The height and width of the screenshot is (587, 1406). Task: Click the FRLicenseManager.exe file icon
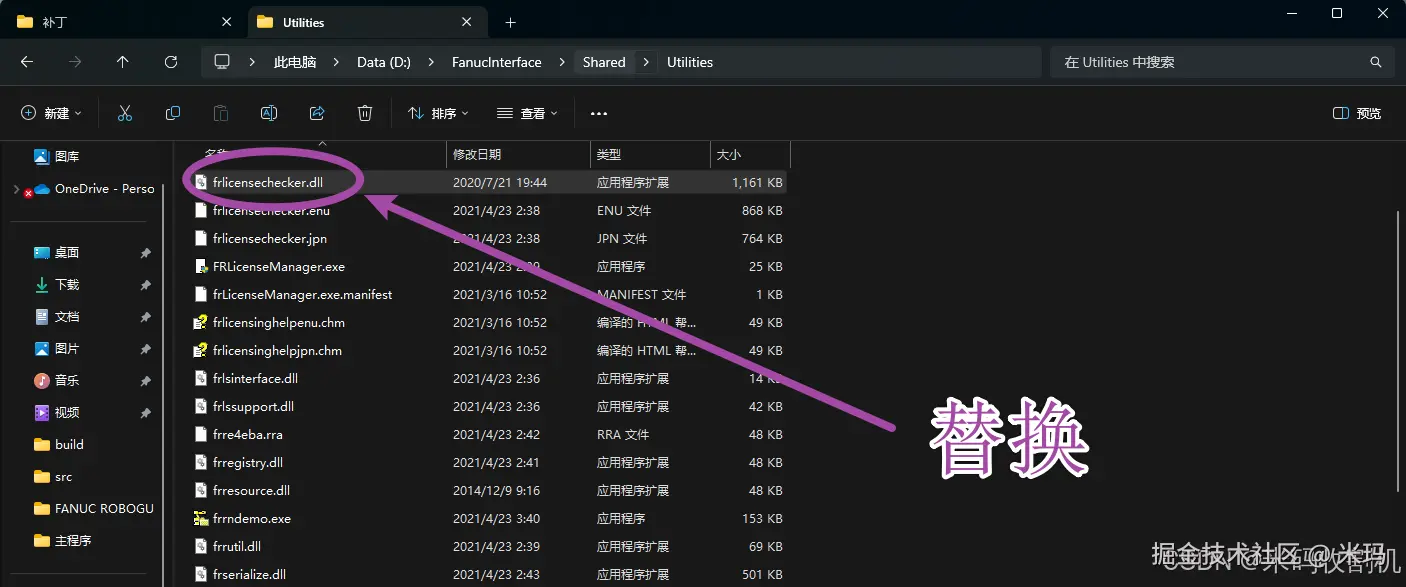pyautogui.click(x=201, y=267)
